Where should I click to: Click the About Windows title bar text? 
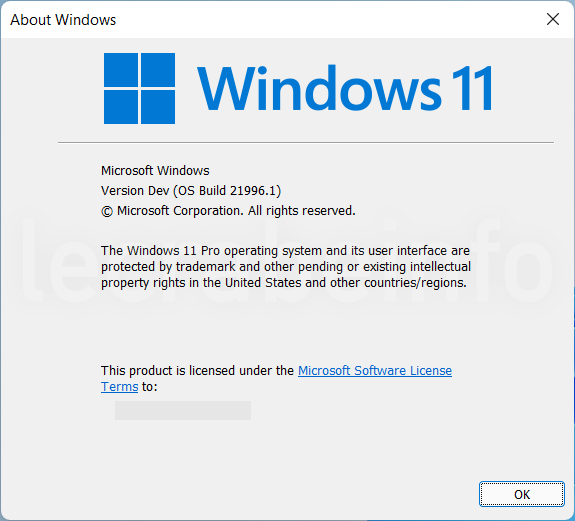63,20
